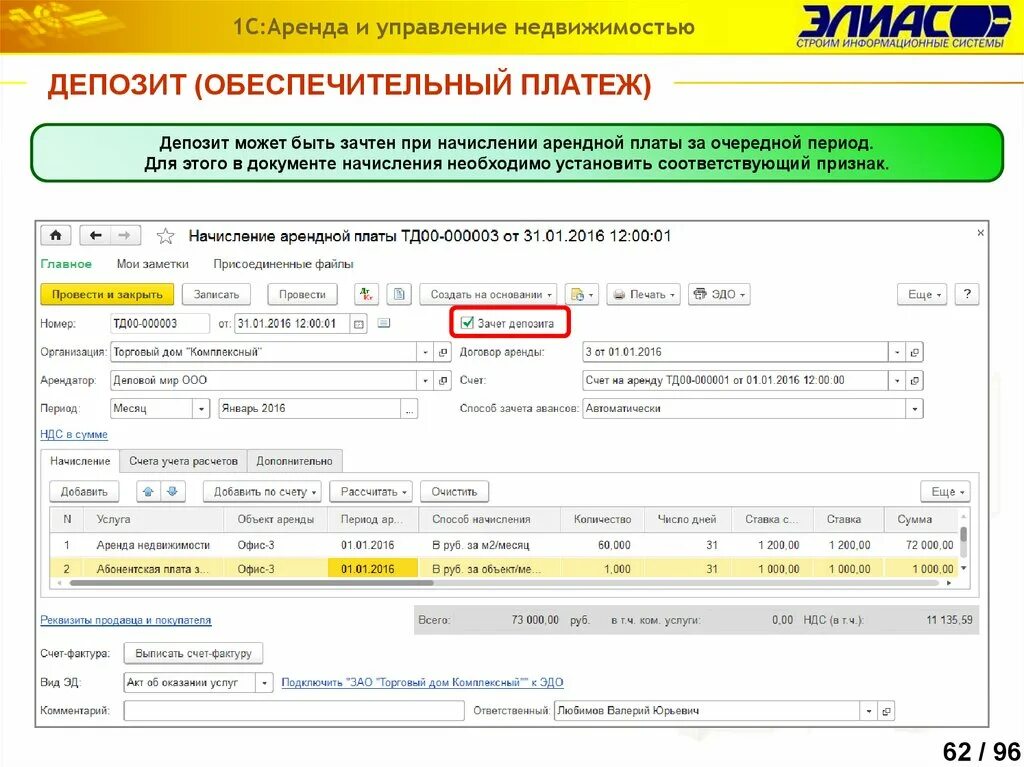
Task: Expand the Арендатор dropdown
Action: coord(425,380)
